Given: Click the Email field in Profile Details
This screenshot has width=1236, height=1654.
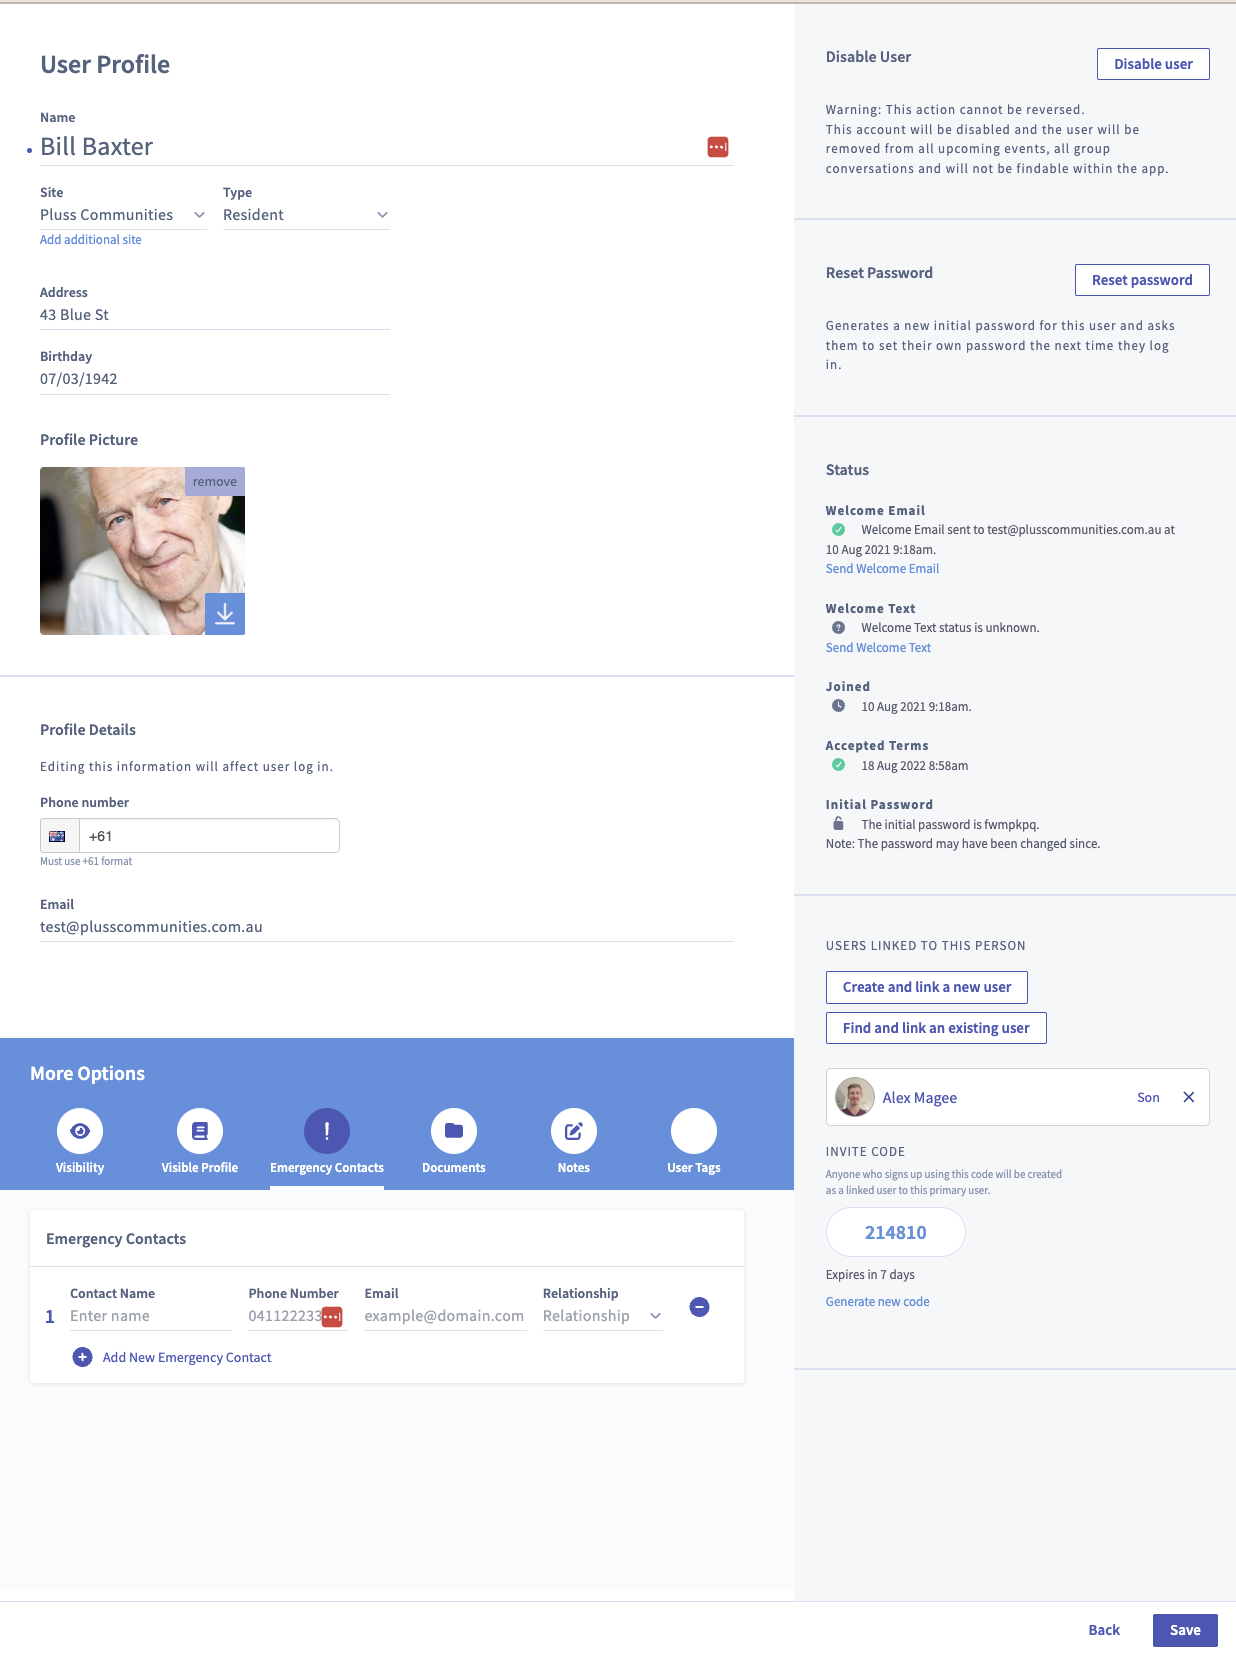Looking at the screenshot, I should point(387,927).
